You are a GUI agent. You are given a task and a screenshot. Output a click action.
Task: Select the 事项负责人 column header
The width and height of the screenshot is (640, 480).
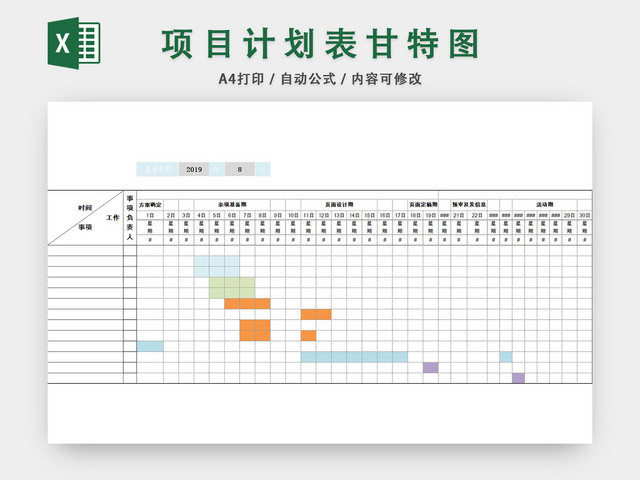tap(130, 218)
